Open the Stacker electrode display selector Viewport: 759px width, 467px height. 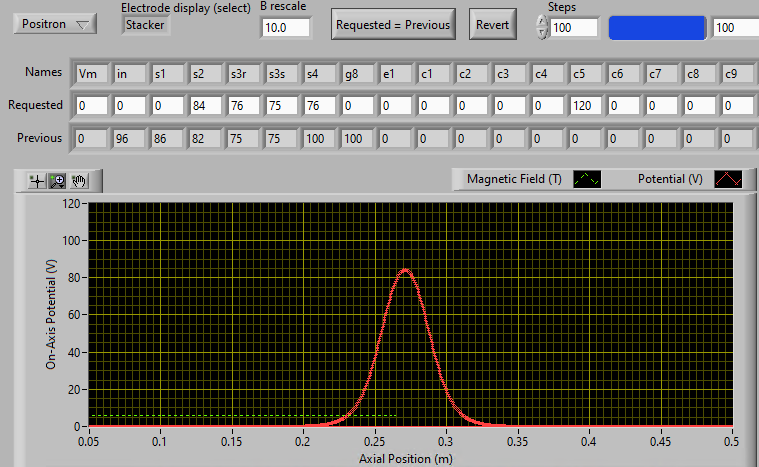tap(146, 25)
